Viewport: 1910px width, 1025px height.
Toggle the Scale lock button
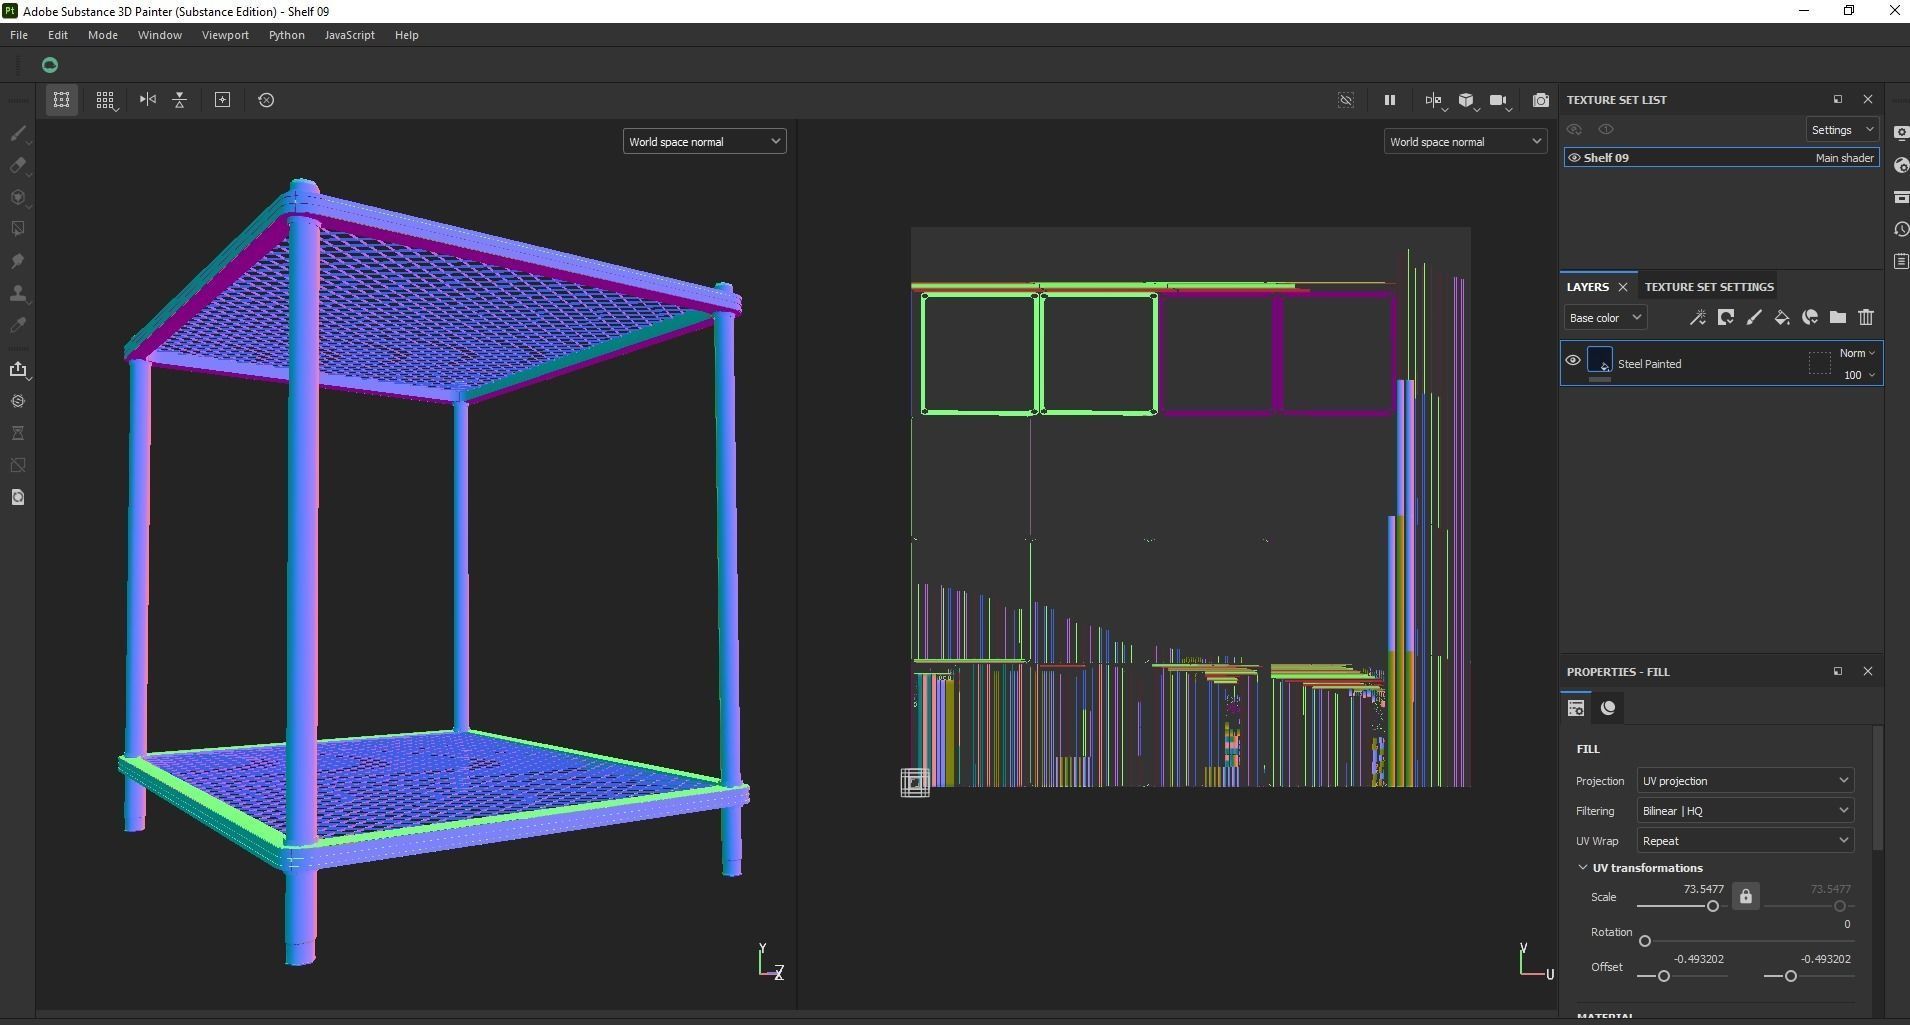point(1746,896)
